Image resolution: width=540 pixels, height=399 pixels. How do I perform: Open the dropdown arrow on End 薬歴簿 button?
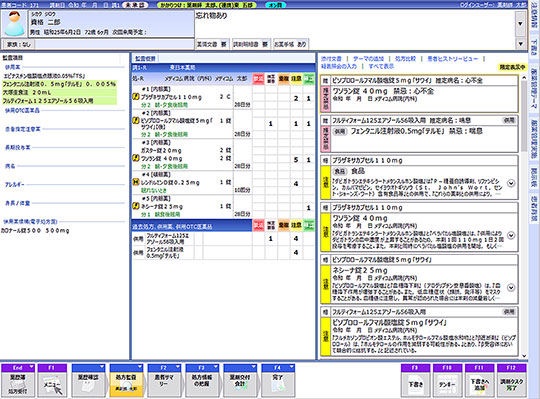coord(31,367)
